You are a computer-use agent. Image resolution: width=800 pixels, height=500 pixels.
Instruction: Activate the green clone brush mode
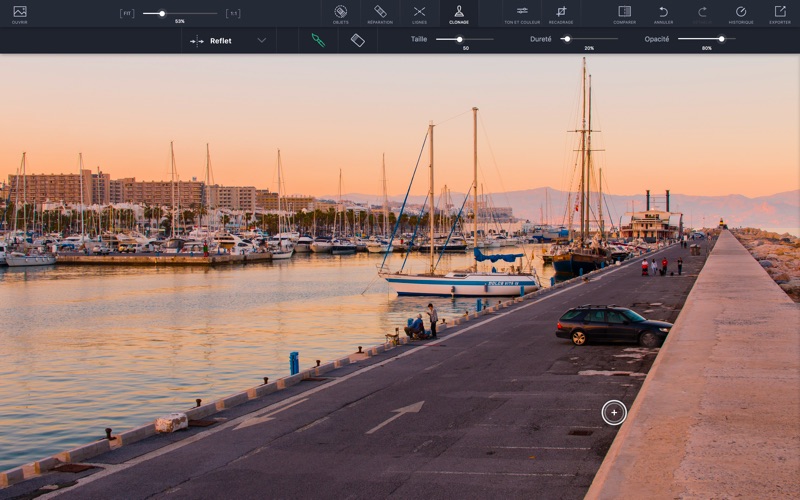[x=318, y=40]
